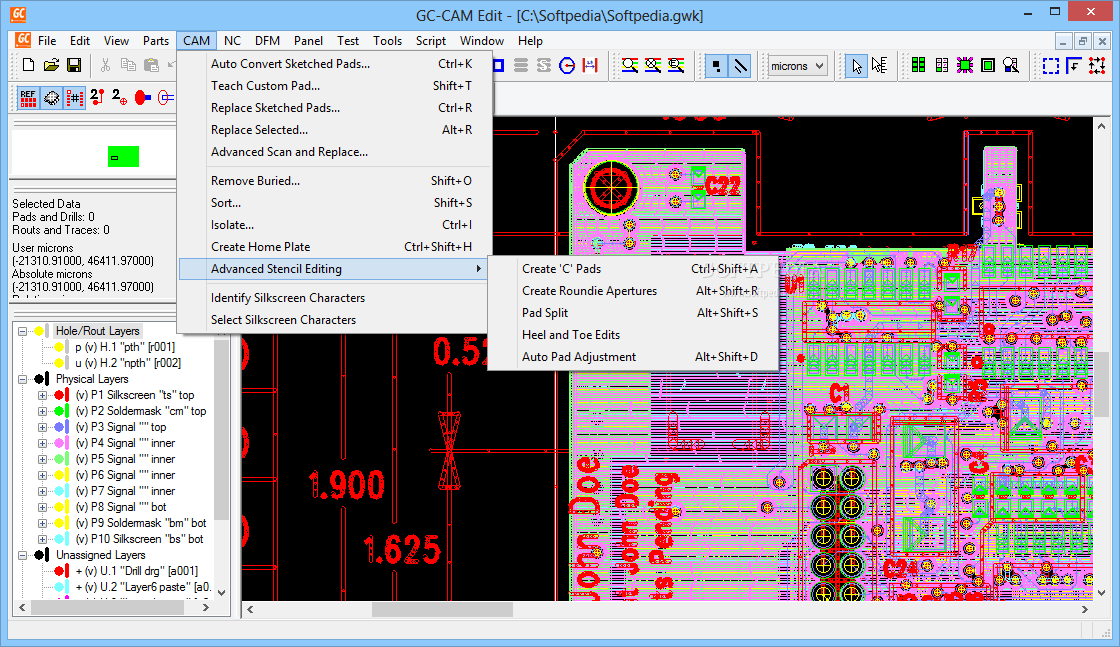Open a file with the folder icon

point(51,66)
